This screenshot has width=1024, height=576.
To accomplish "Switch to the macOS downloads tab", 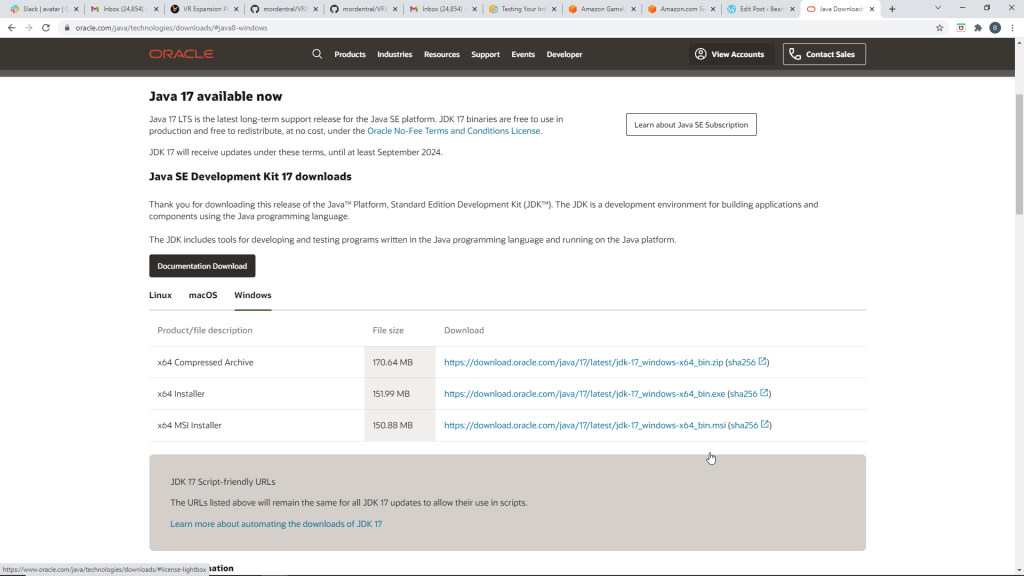I will [203, 295].
